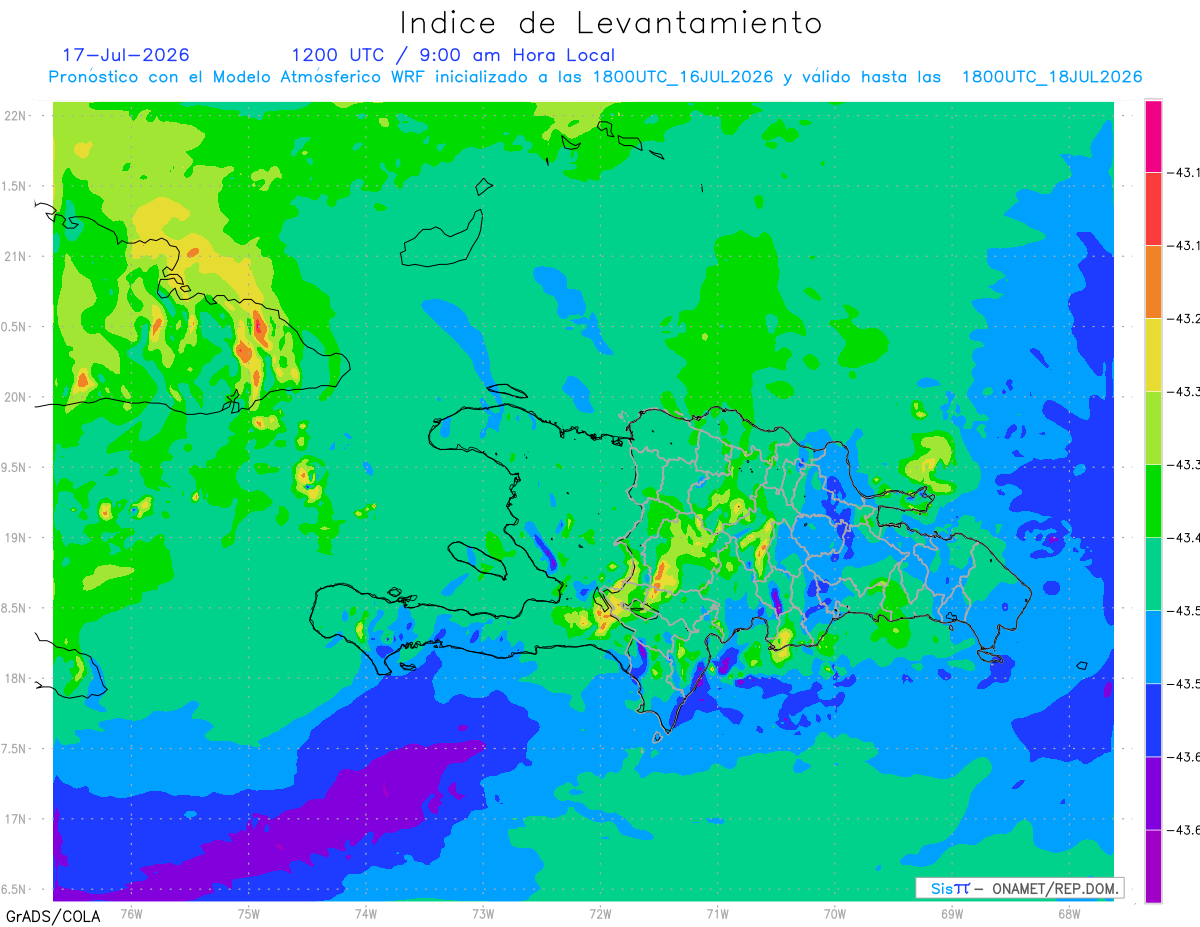This screenshot has height=927, width=1200.
Task: Click the dark blue legend swatch
Action: coord(1153,720)
